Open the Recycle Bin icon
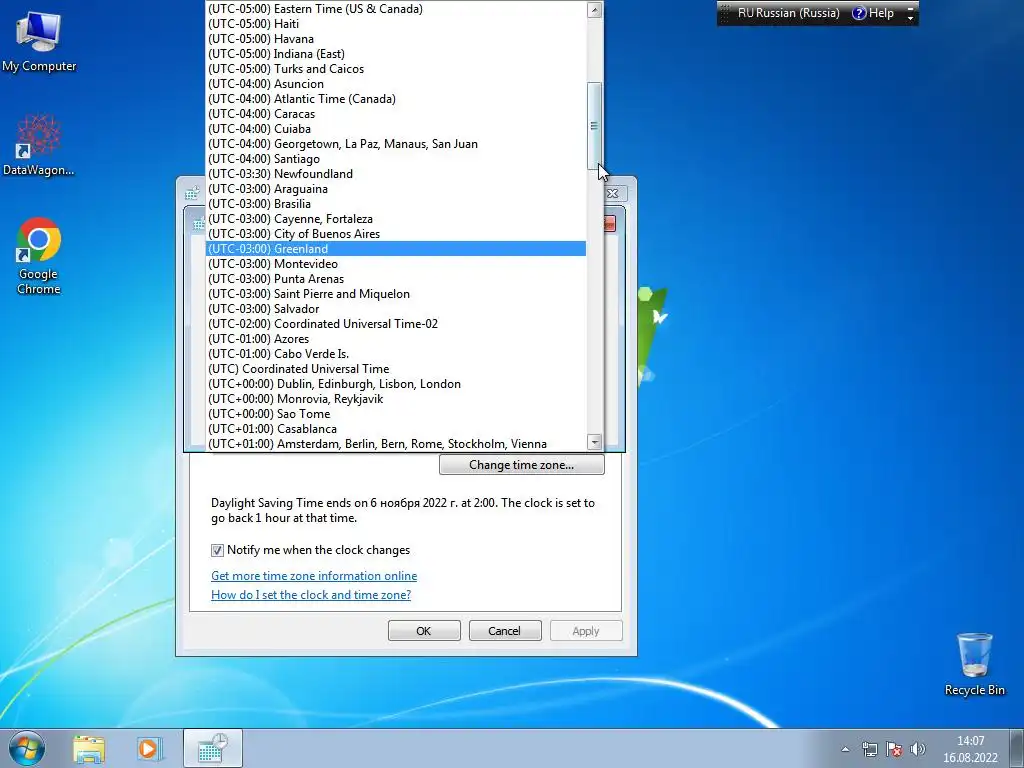This screenshot has width=1024, height=768. pos(974,664)
